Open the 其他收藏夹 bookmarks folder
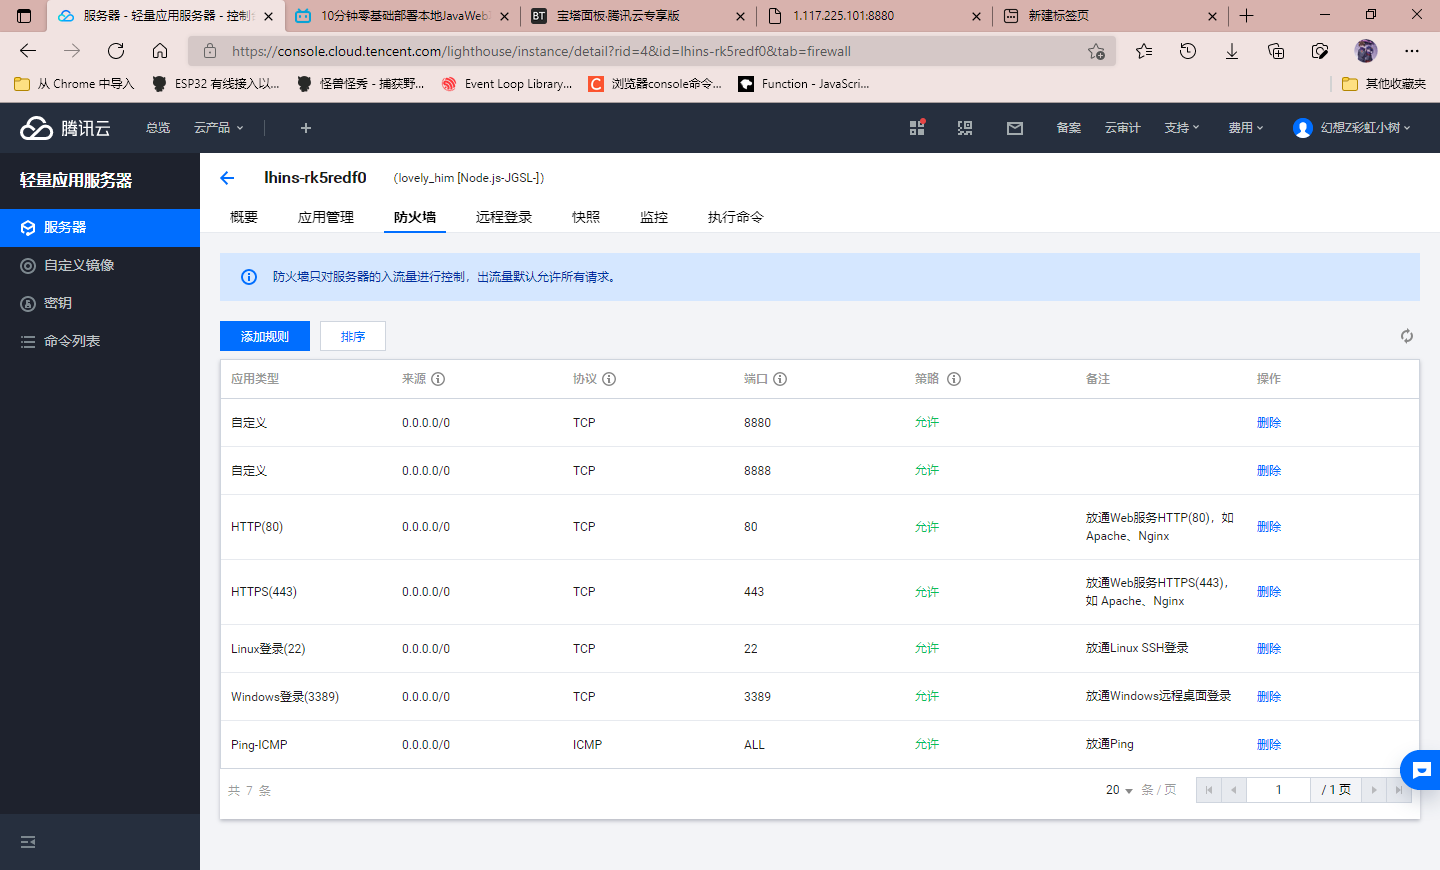 point(1384,84)
